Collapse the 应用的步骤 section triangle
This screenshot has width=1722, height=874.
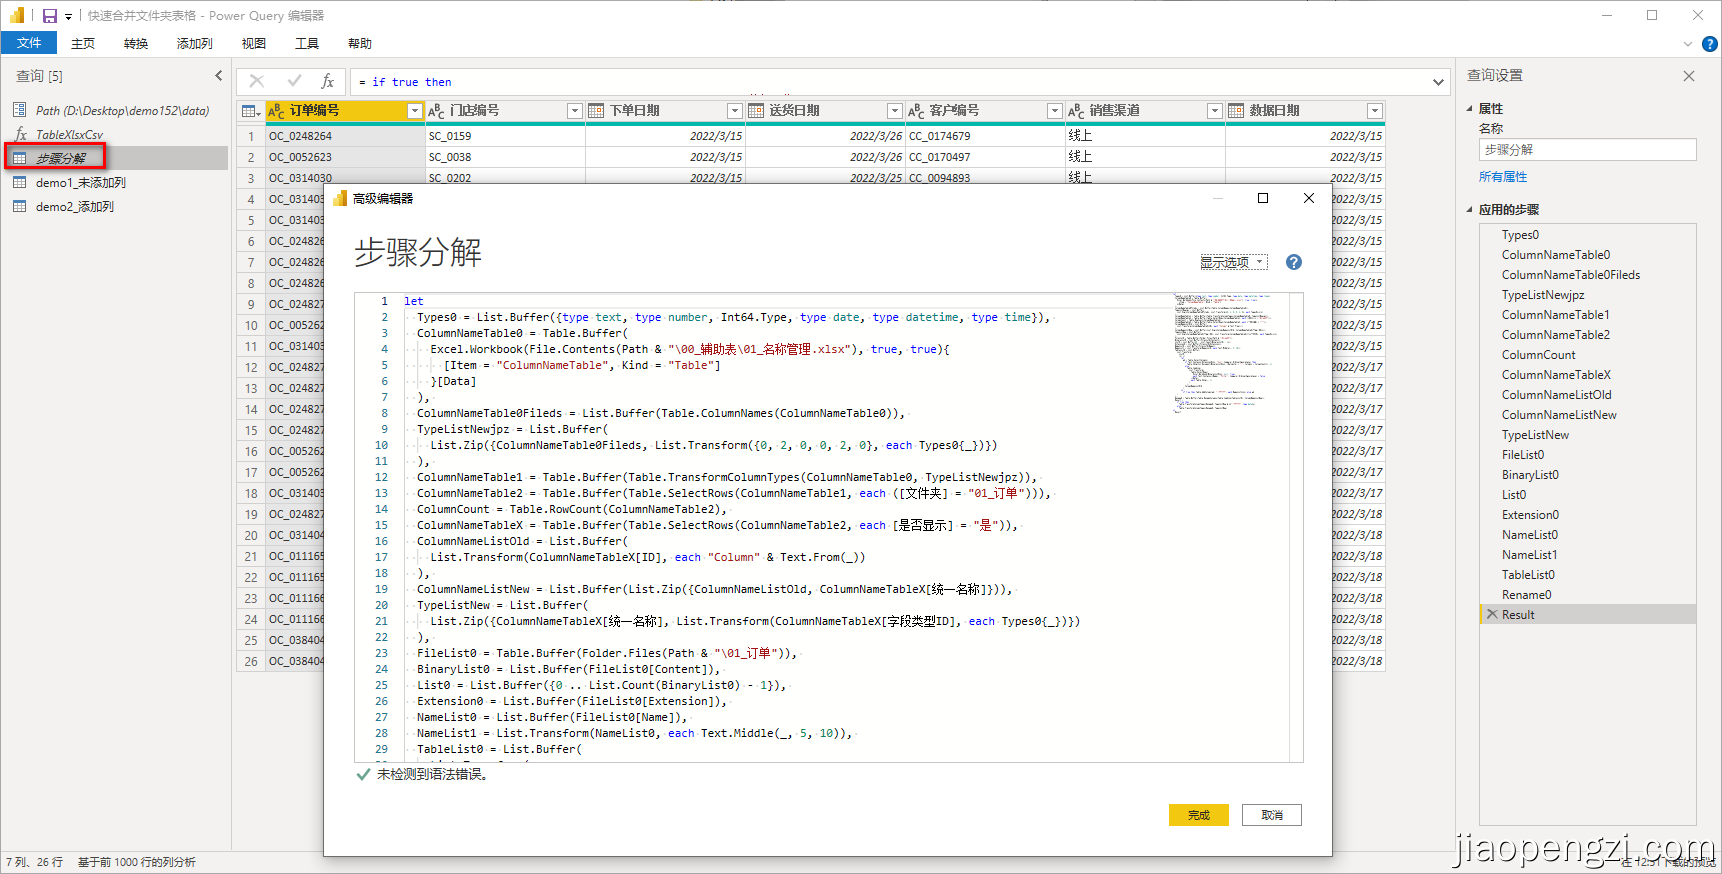tap(1470, 210)
